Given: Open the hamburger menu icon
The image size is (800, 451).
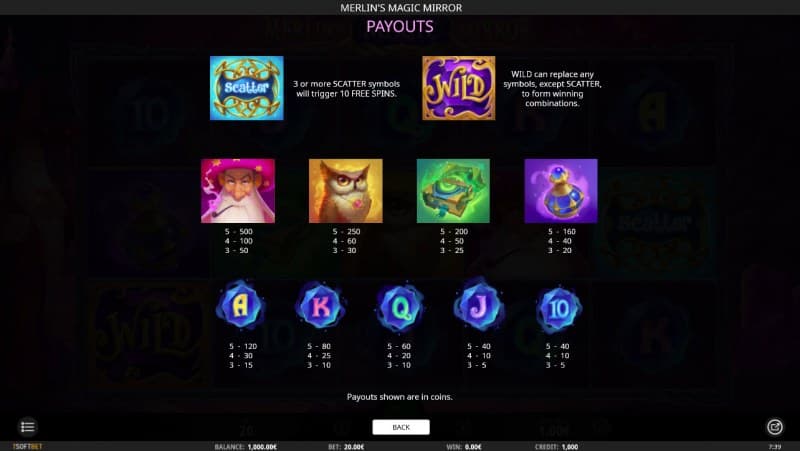Looking at the screenshot, I should coord(28,427).
